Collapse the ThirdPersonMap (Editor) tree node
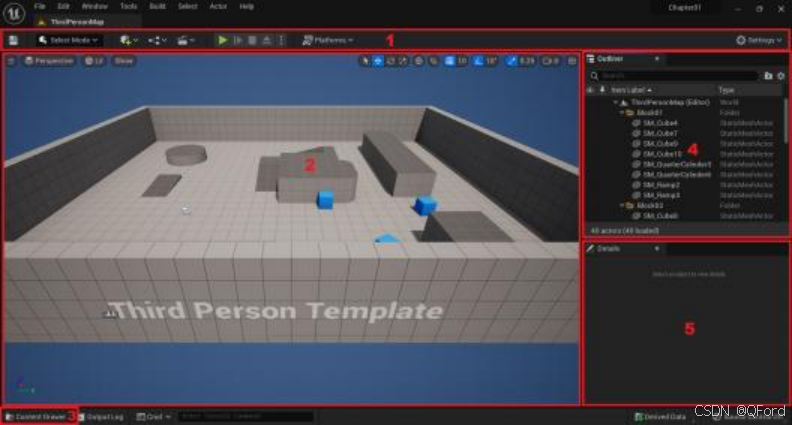The image size is (792, 425). pos(616,103)
